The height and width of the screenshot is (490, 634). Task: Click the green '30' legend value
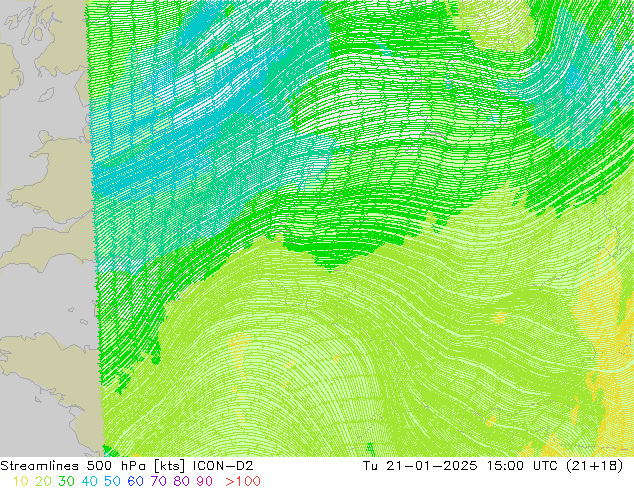click(66, 481)
